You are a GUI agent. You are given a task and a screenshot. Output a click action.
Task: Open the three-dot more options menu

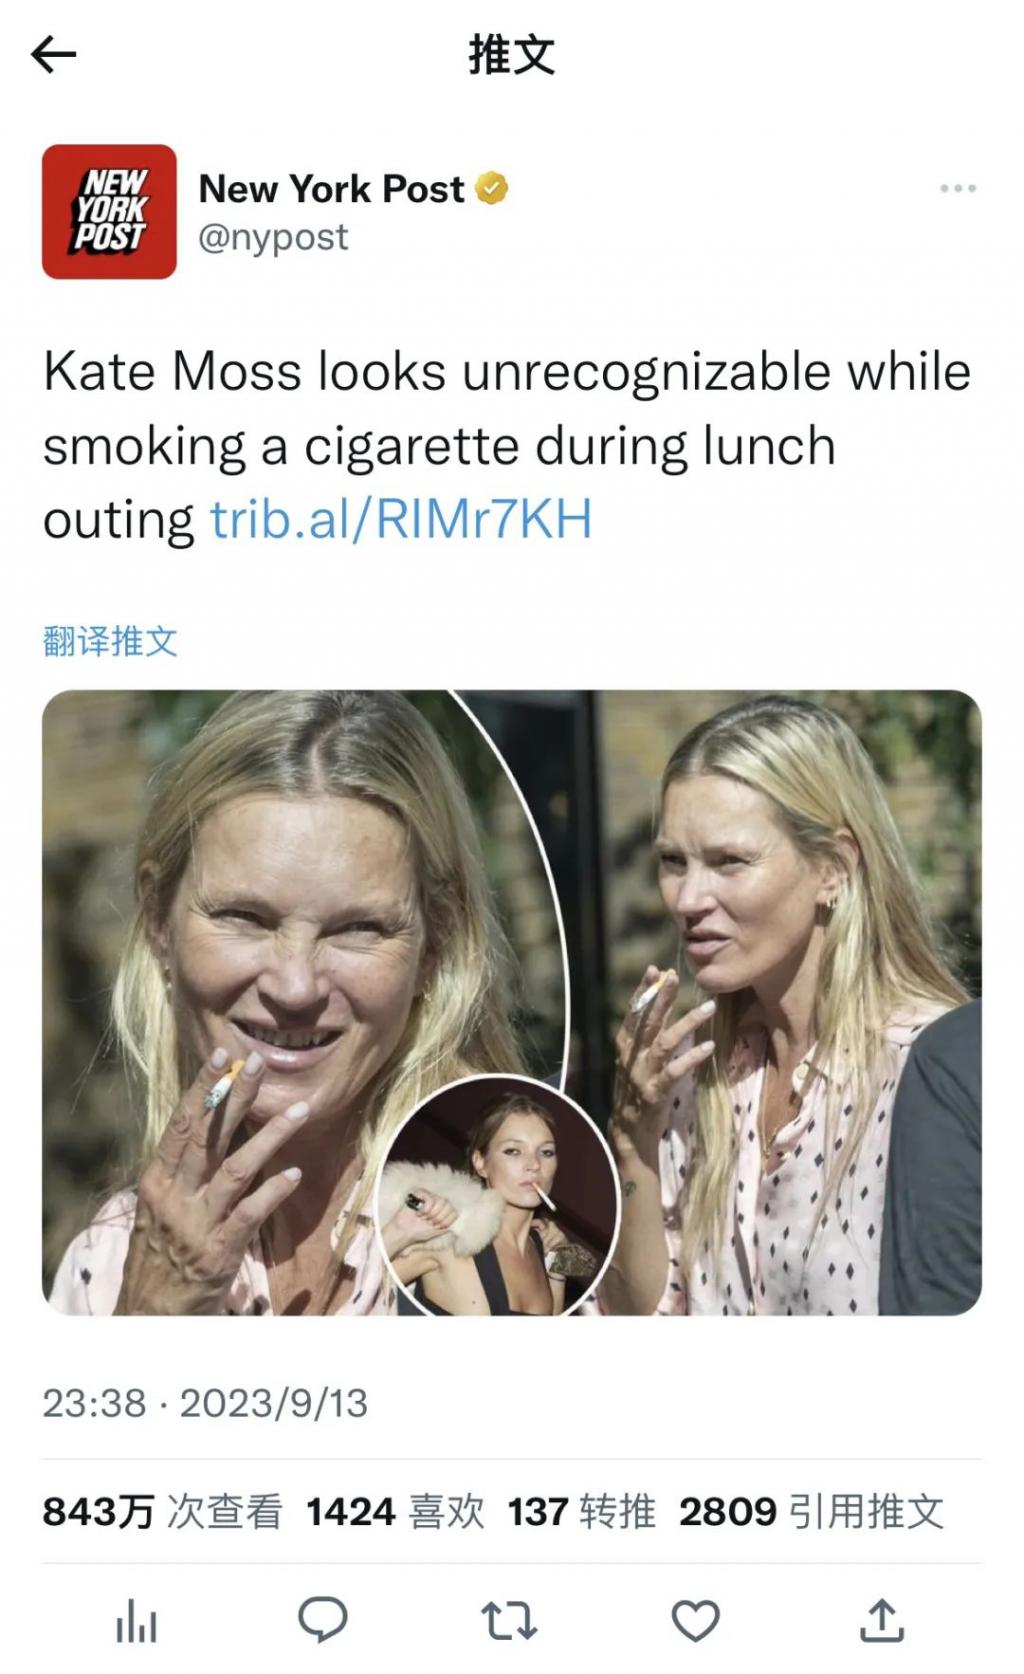coord(957,188)
